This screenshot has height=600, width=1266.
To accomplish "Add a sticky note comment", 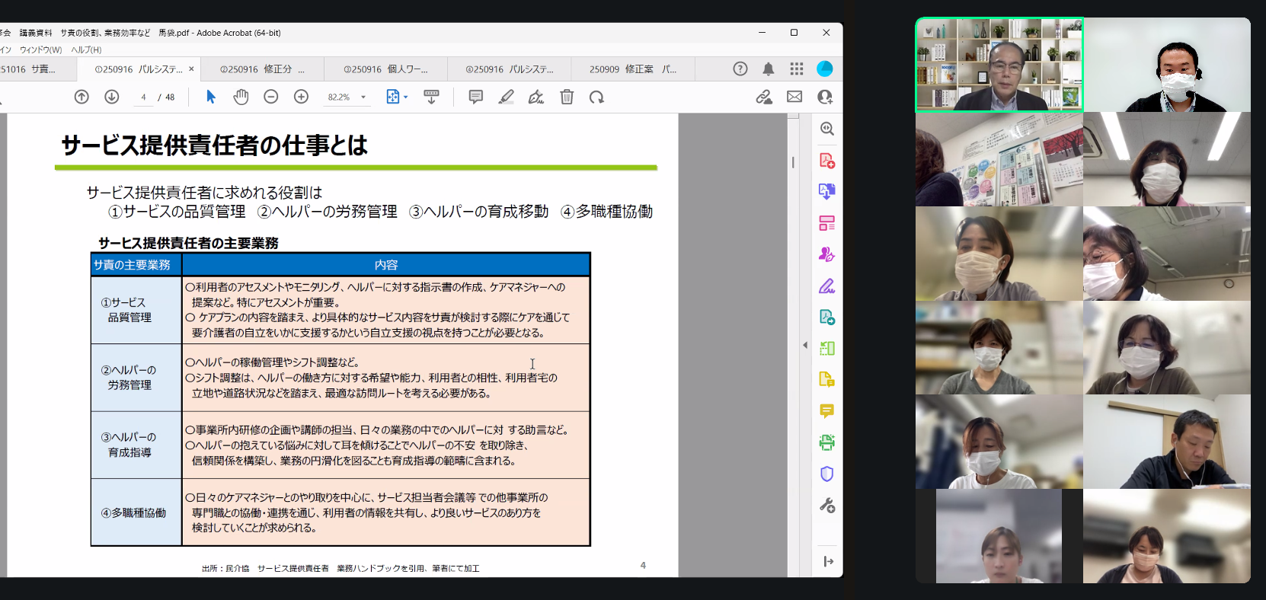I will point(476,97).
